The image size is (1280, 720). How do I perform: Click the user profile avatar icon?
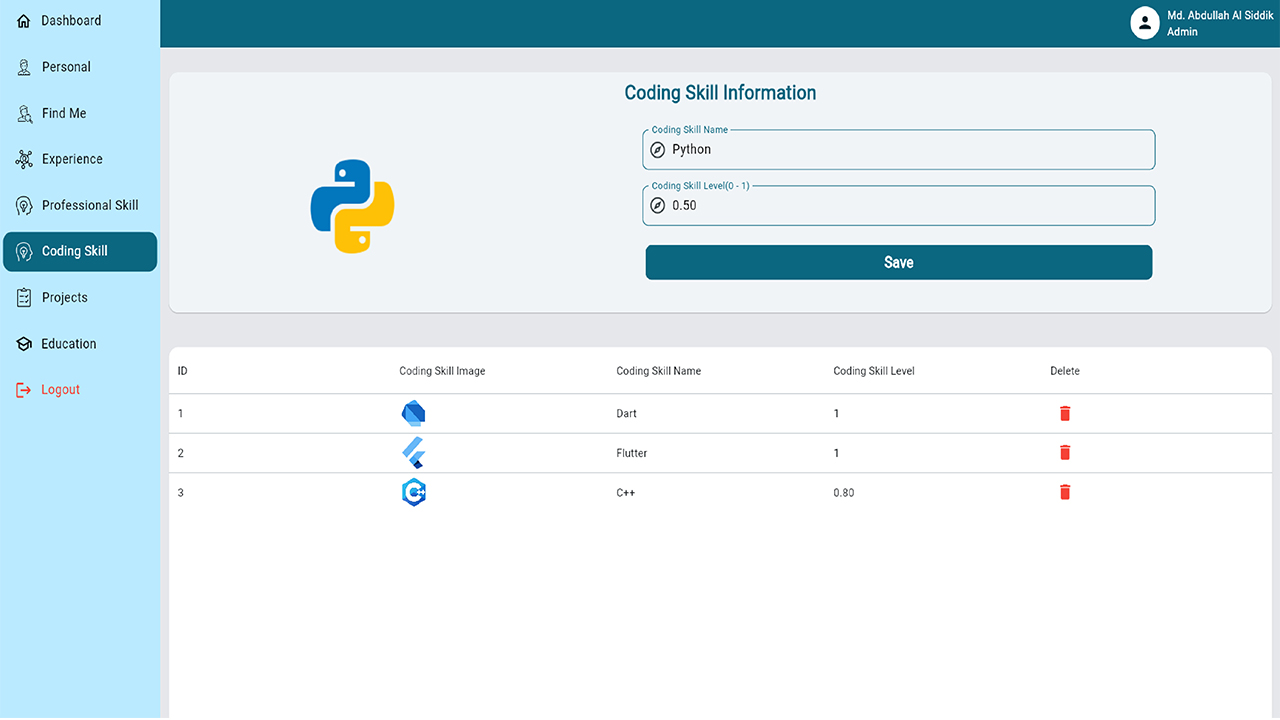click(x=1144, y=23)
